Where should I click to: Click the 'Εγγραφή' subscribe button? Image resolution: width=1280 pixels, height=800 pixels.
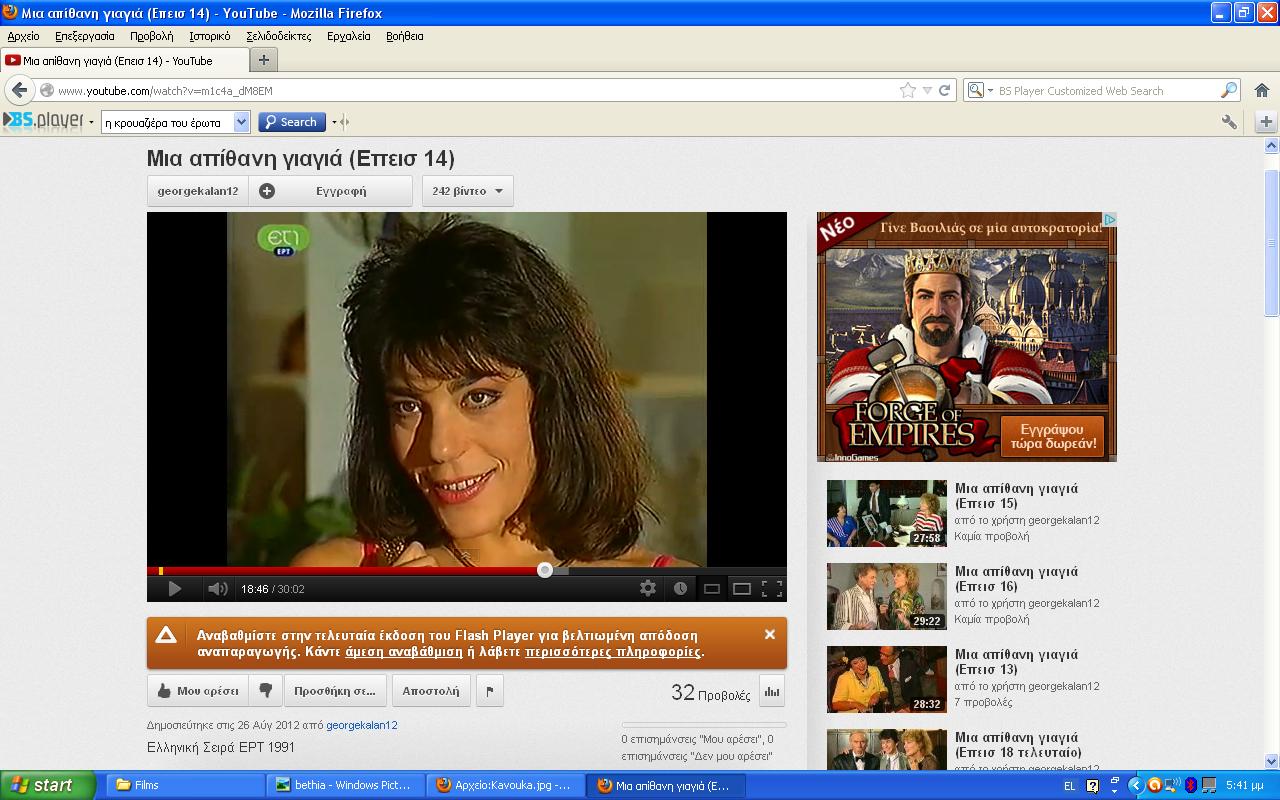[330, 191]
